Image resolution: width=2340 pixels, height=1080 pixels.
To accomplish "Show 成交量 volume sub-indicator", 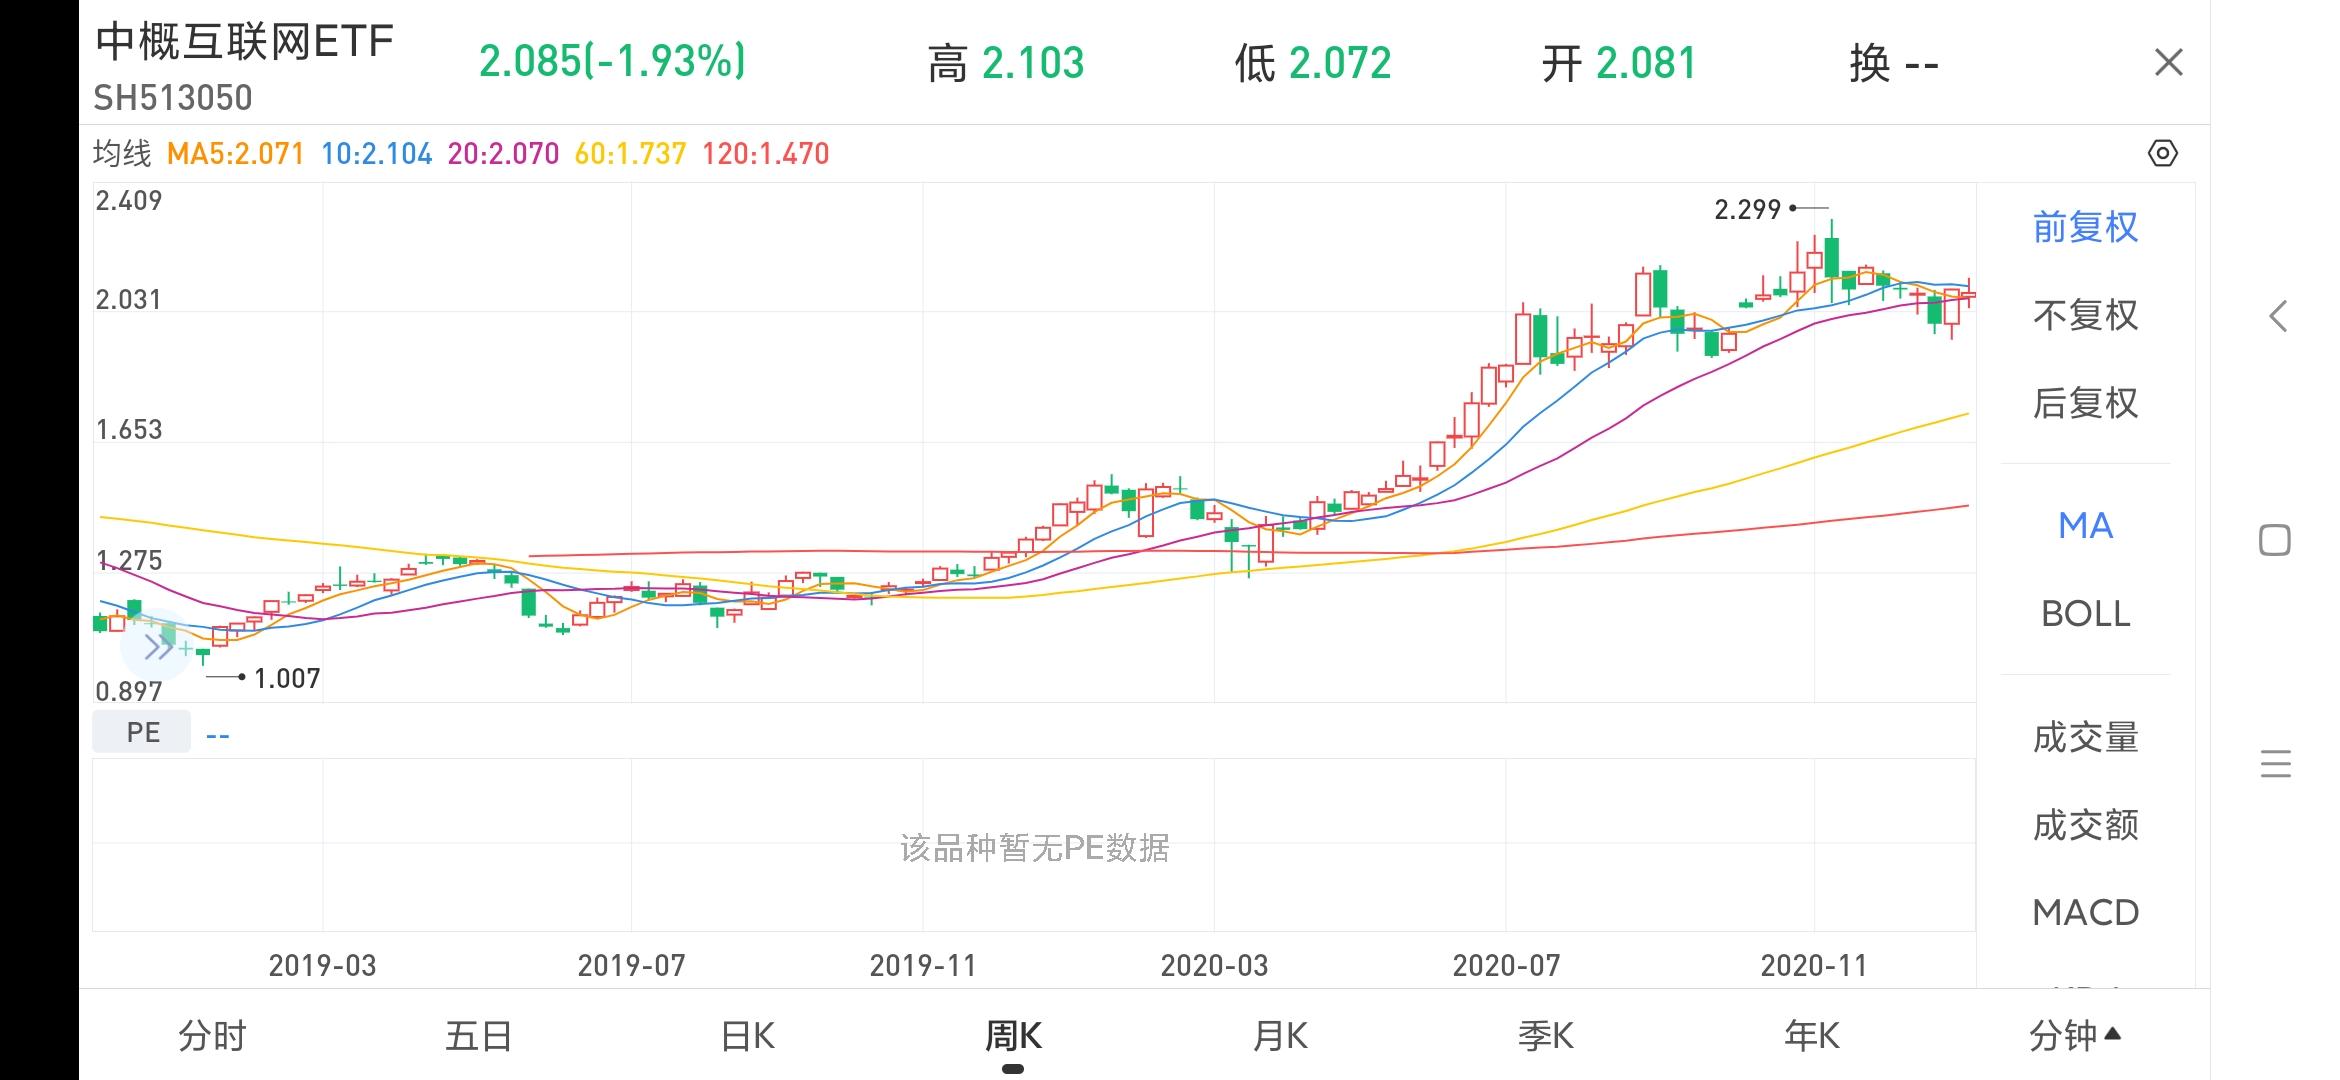I will 2085,737.
